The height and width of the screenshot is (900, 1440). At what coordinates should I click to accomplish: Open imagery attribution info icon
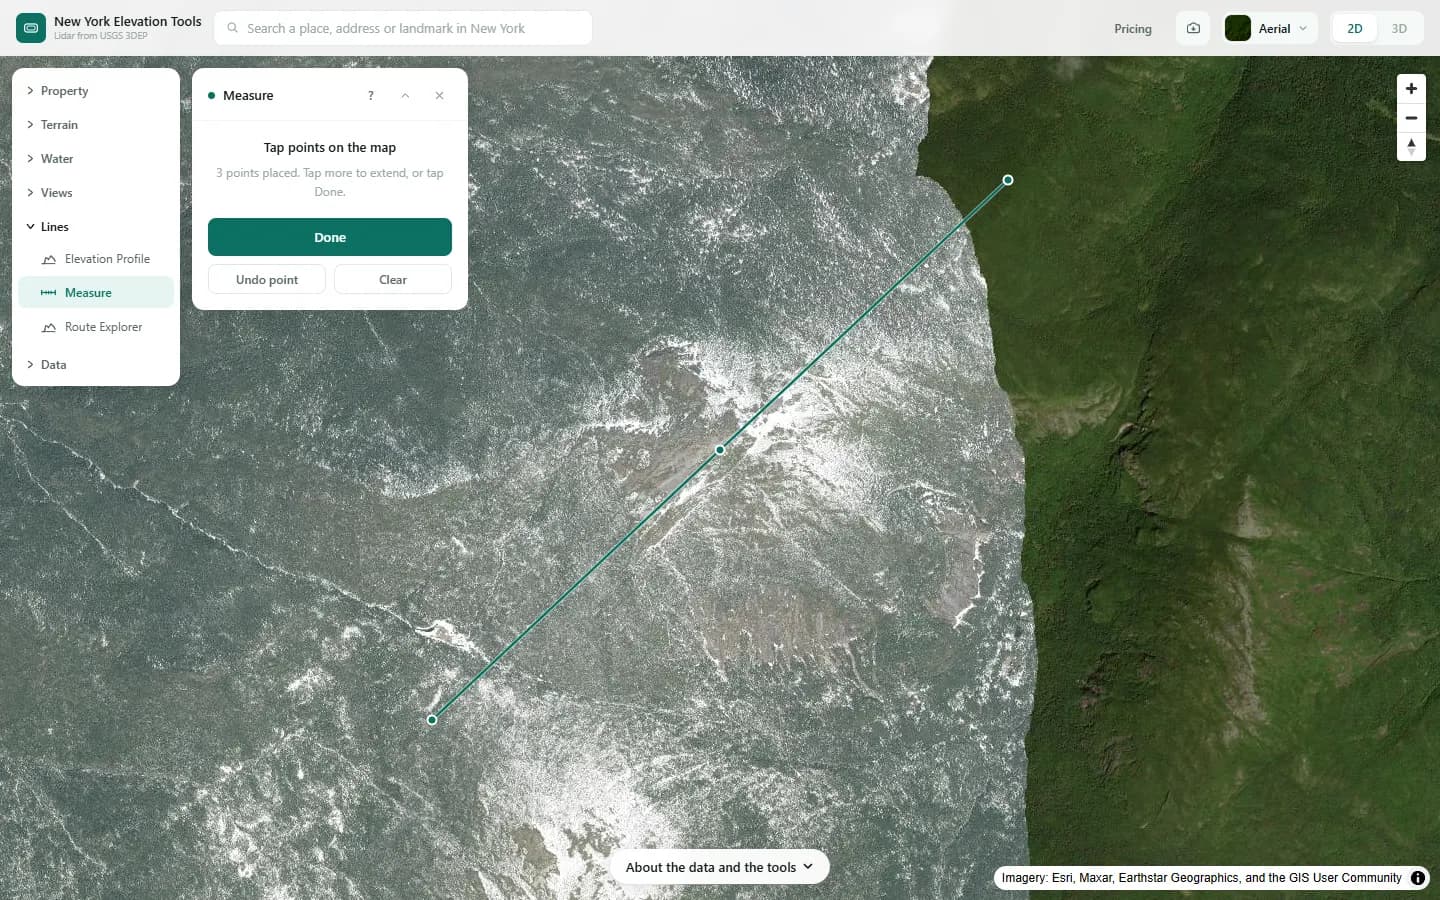pyautogui.click(x=1418, y=878)
